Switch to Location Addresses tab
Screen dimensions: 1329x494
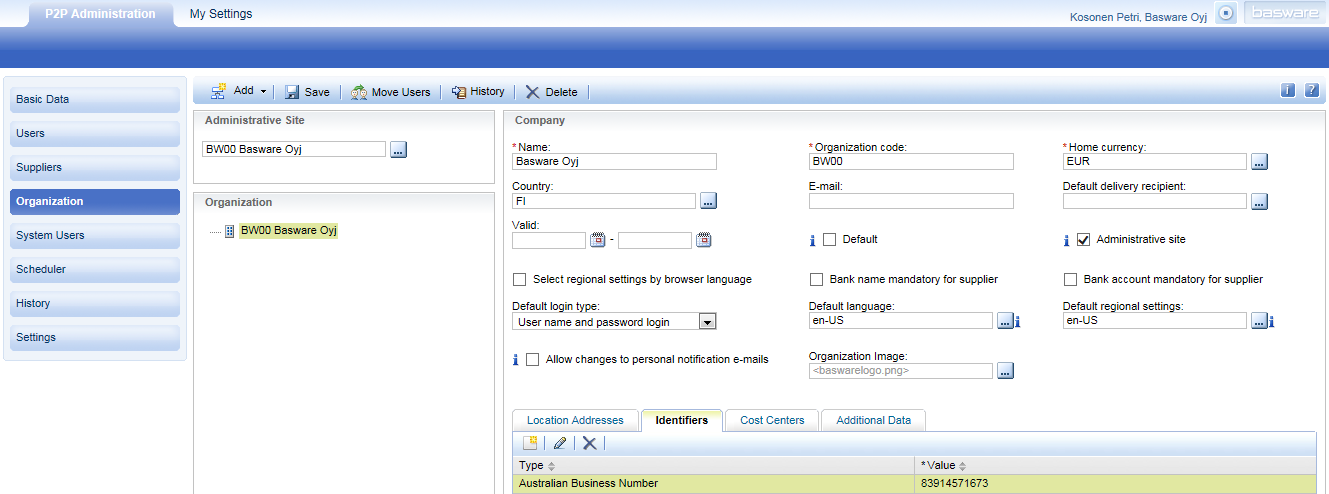click(575, 420)
